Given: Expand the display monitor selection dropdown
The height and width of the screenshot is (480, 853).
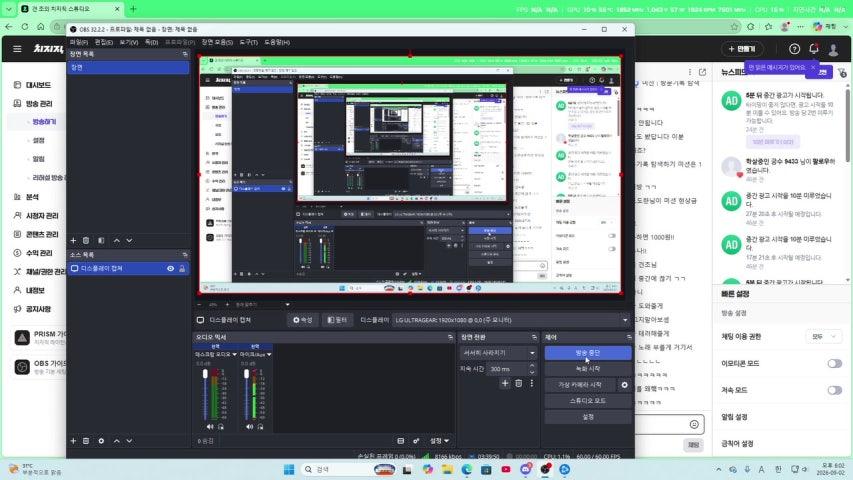Looking at the screenshot, I should pos(510,320).
